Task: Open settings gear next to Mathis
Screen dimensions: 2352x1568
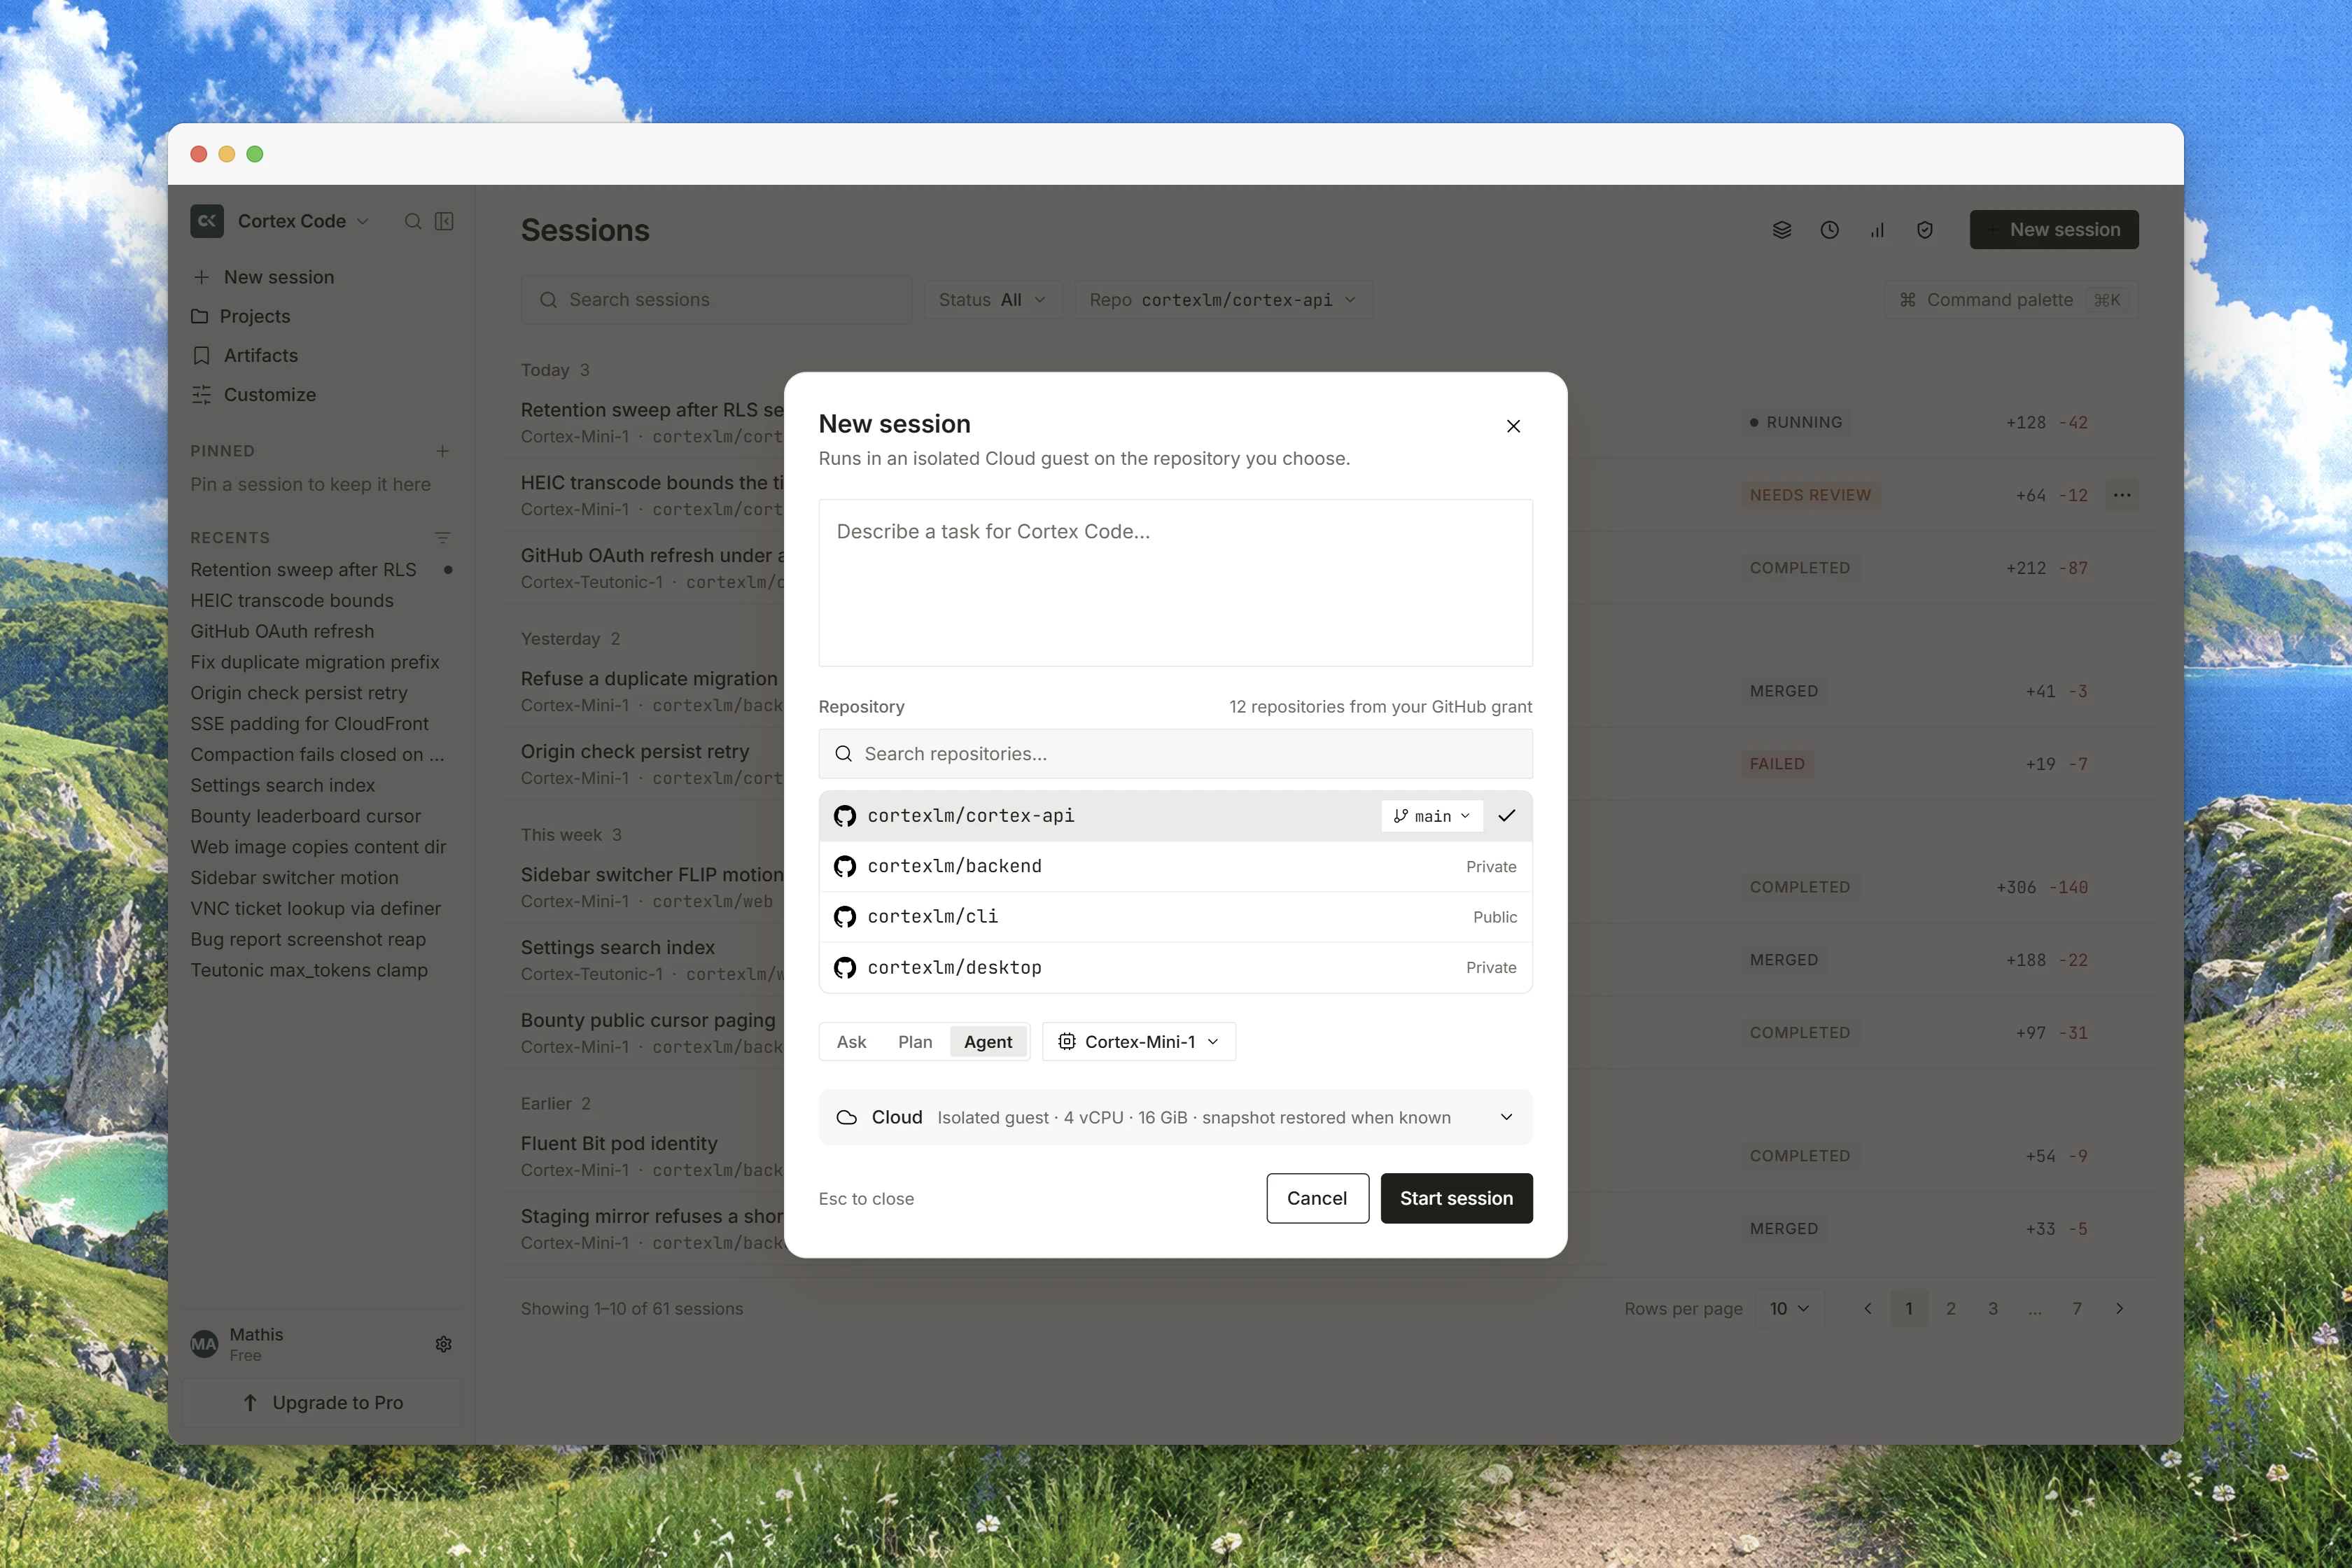Action: click(x=444, y=1344)
